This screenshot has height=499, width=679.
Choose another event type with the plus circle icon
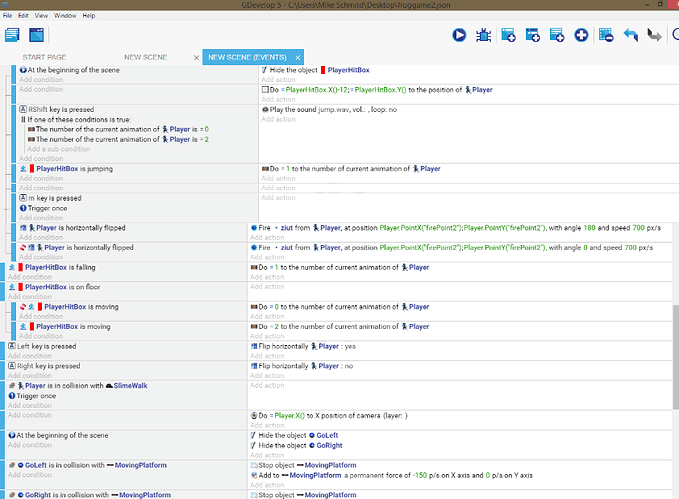581,35
